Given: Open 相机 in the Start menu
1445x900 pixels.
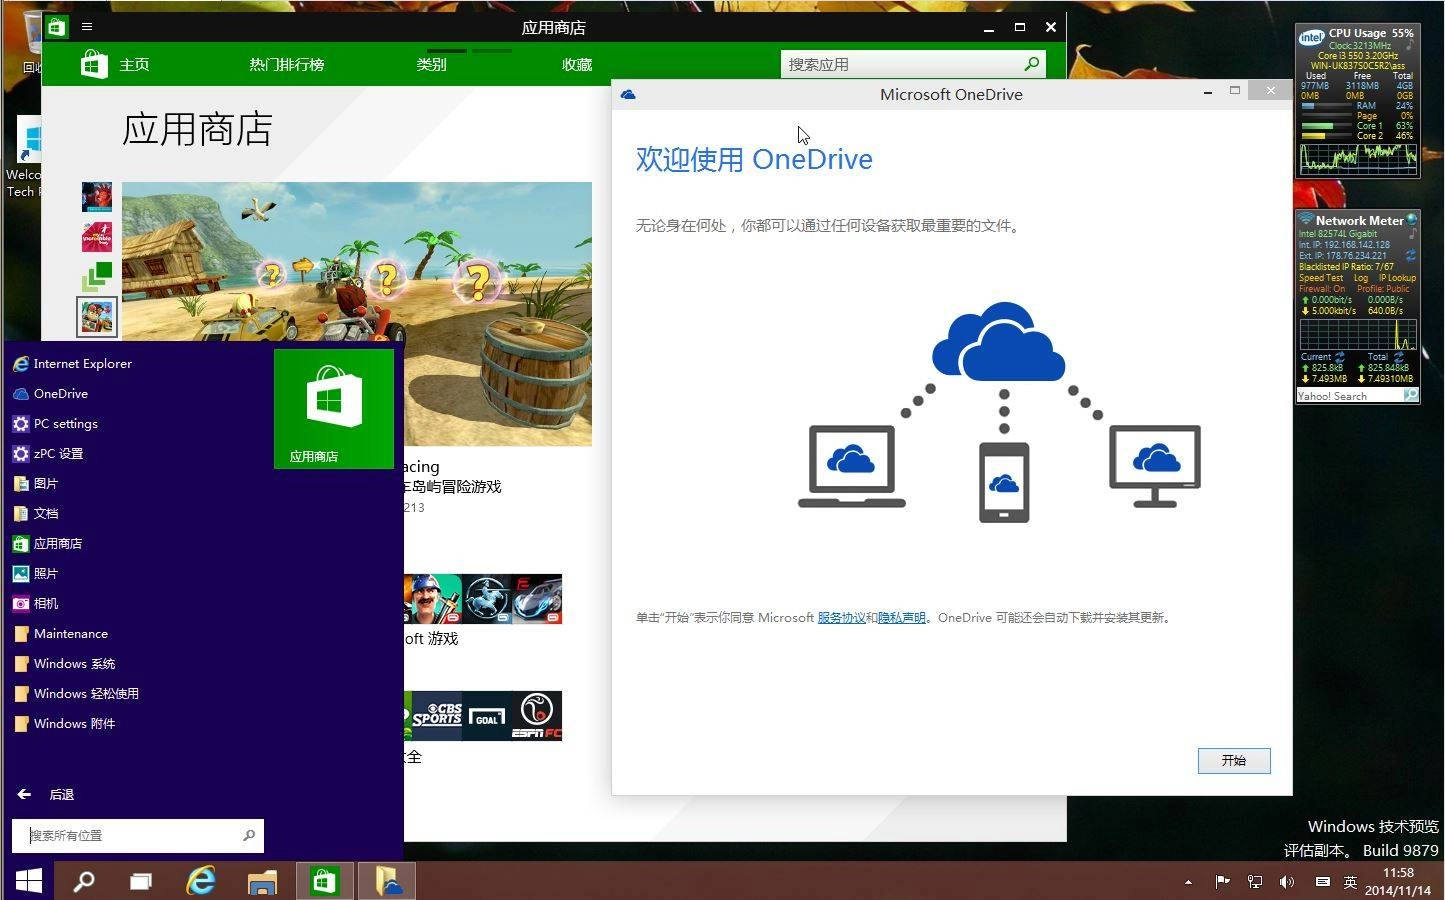Looking at the screenshot, I should point(46,603).
